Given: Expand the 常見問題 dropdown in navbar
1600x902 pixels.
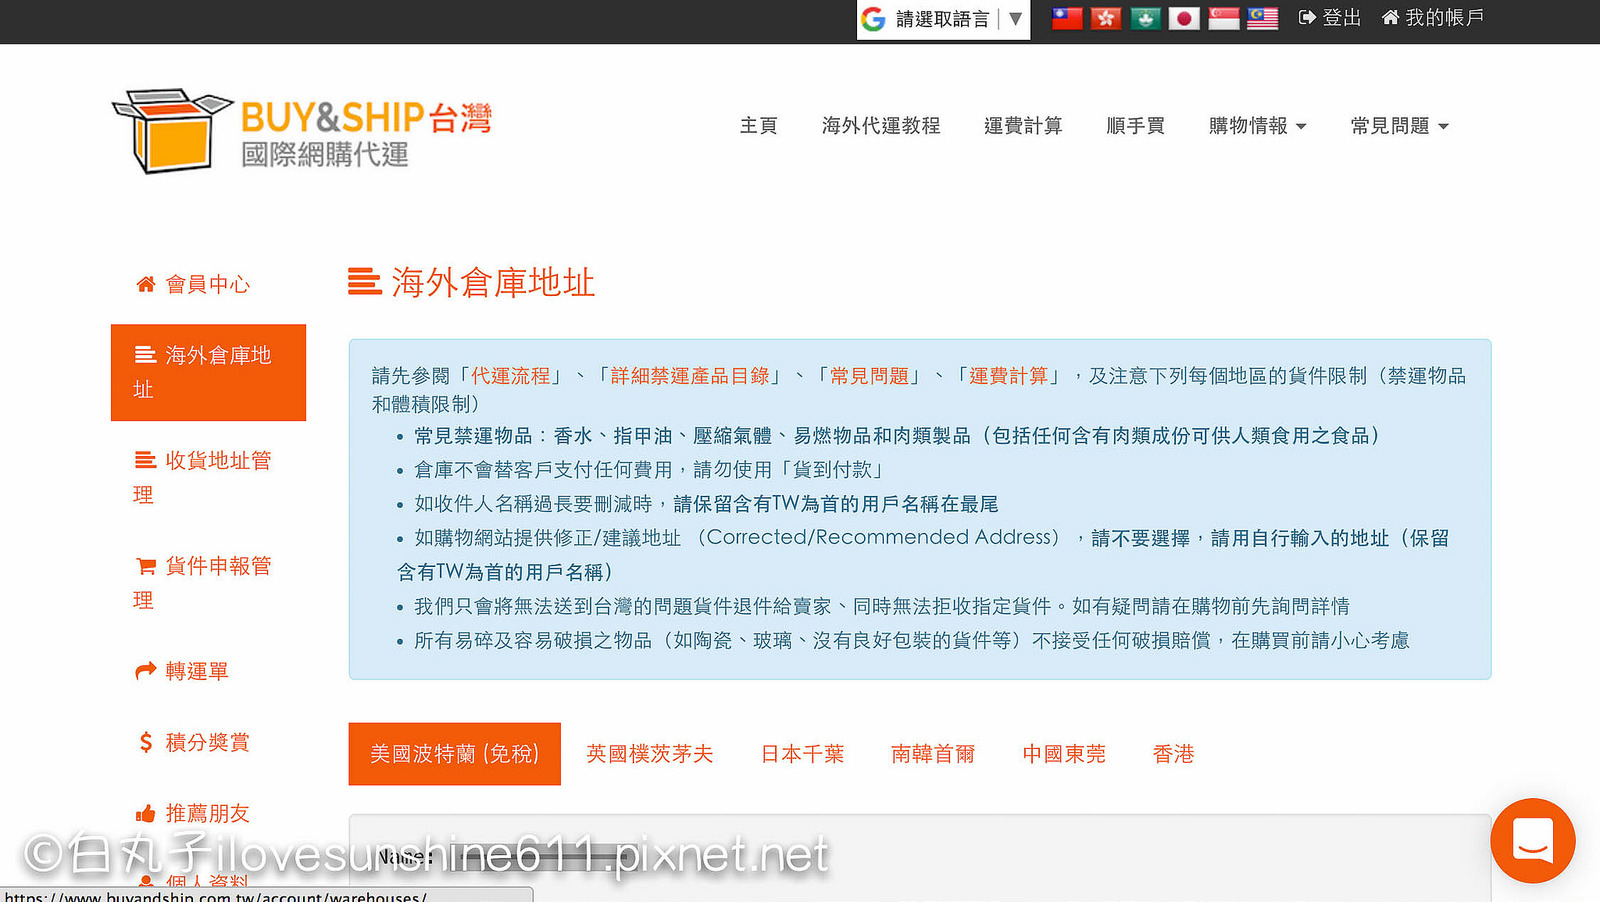Looking at the screenshot, I should 1399,126.
